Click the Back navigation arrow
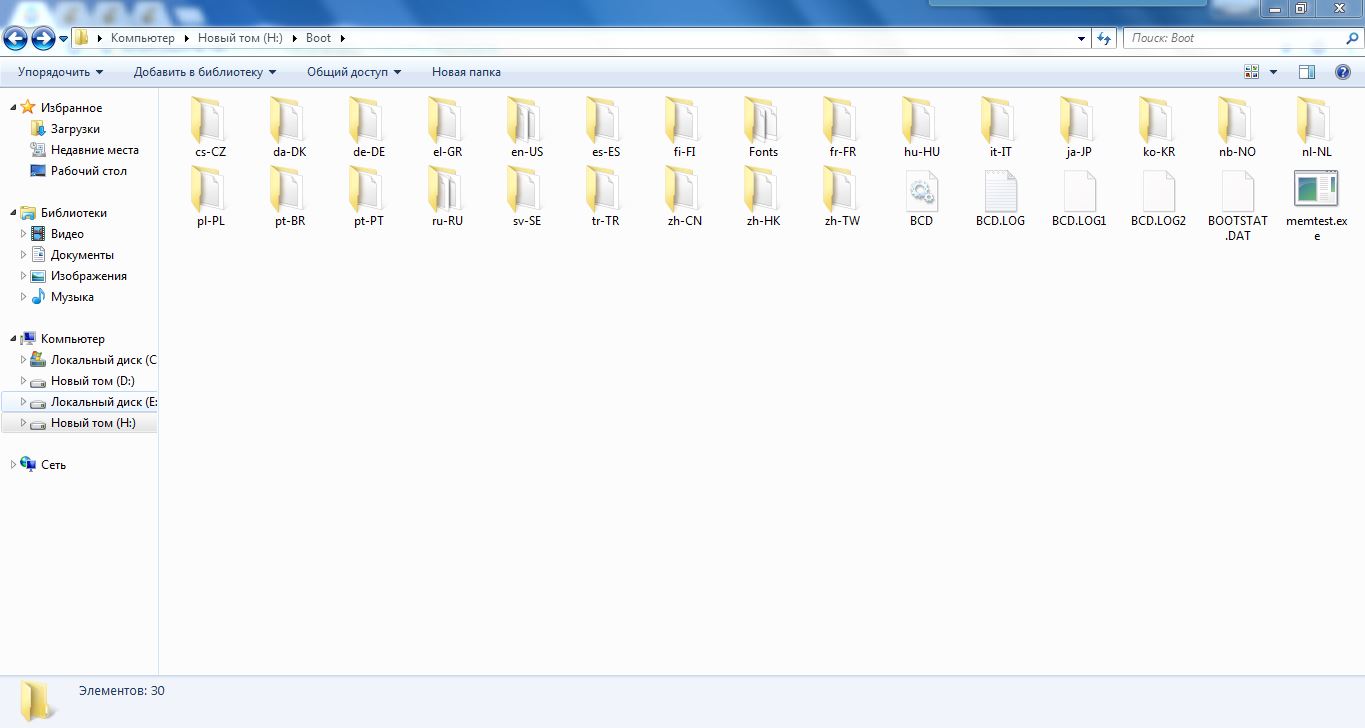Image resolution: width=1365 pixels, height=728 pixels. pyautogui.click(x=16, y=39)
